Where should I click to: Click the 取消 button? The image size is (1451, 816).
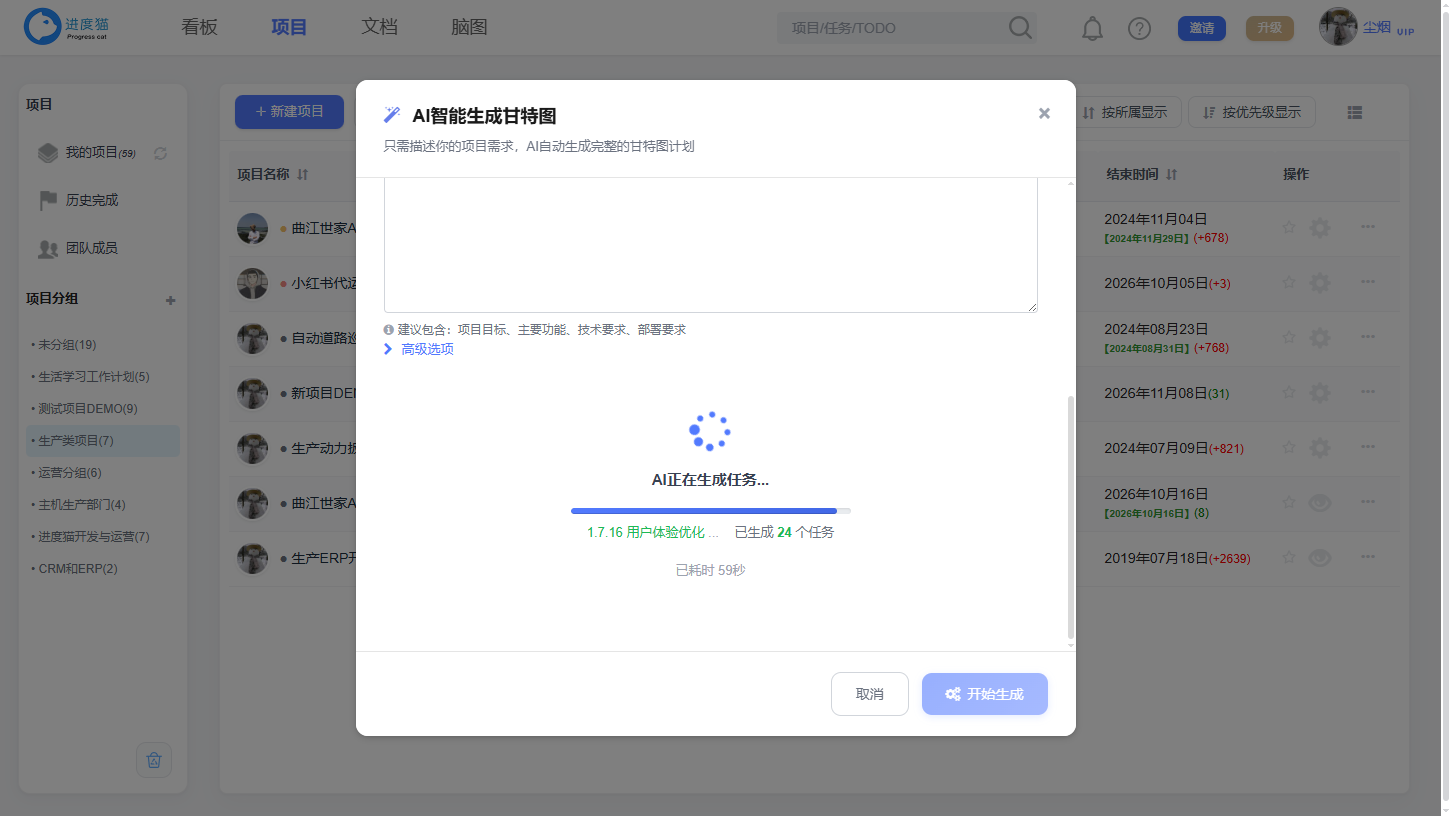(870, 694)
